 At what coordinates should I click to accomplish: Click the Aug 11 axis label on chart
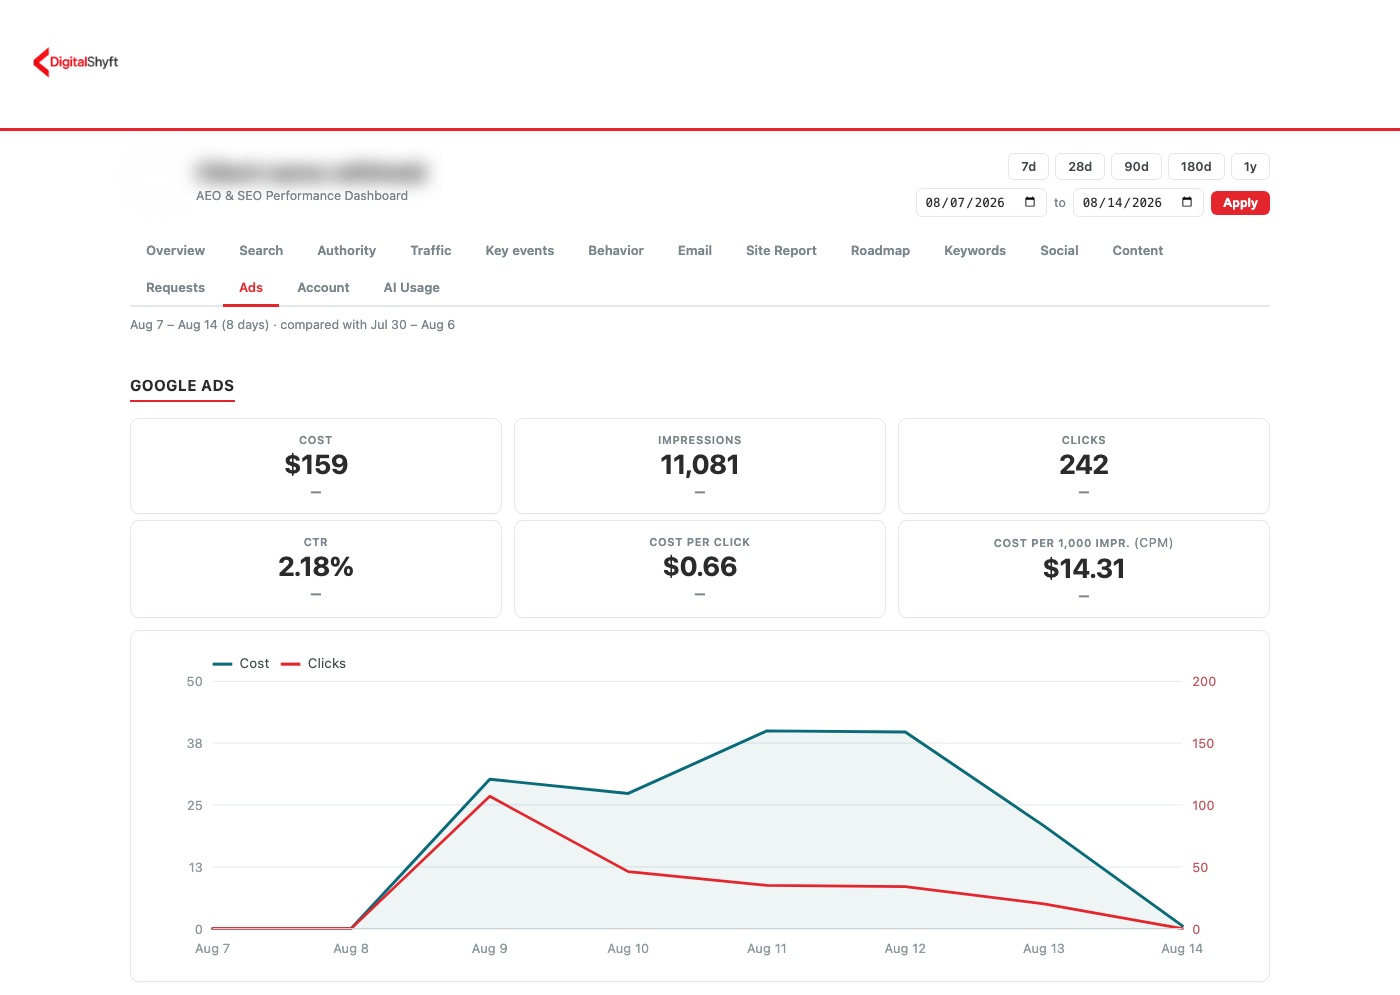[767, 949]
